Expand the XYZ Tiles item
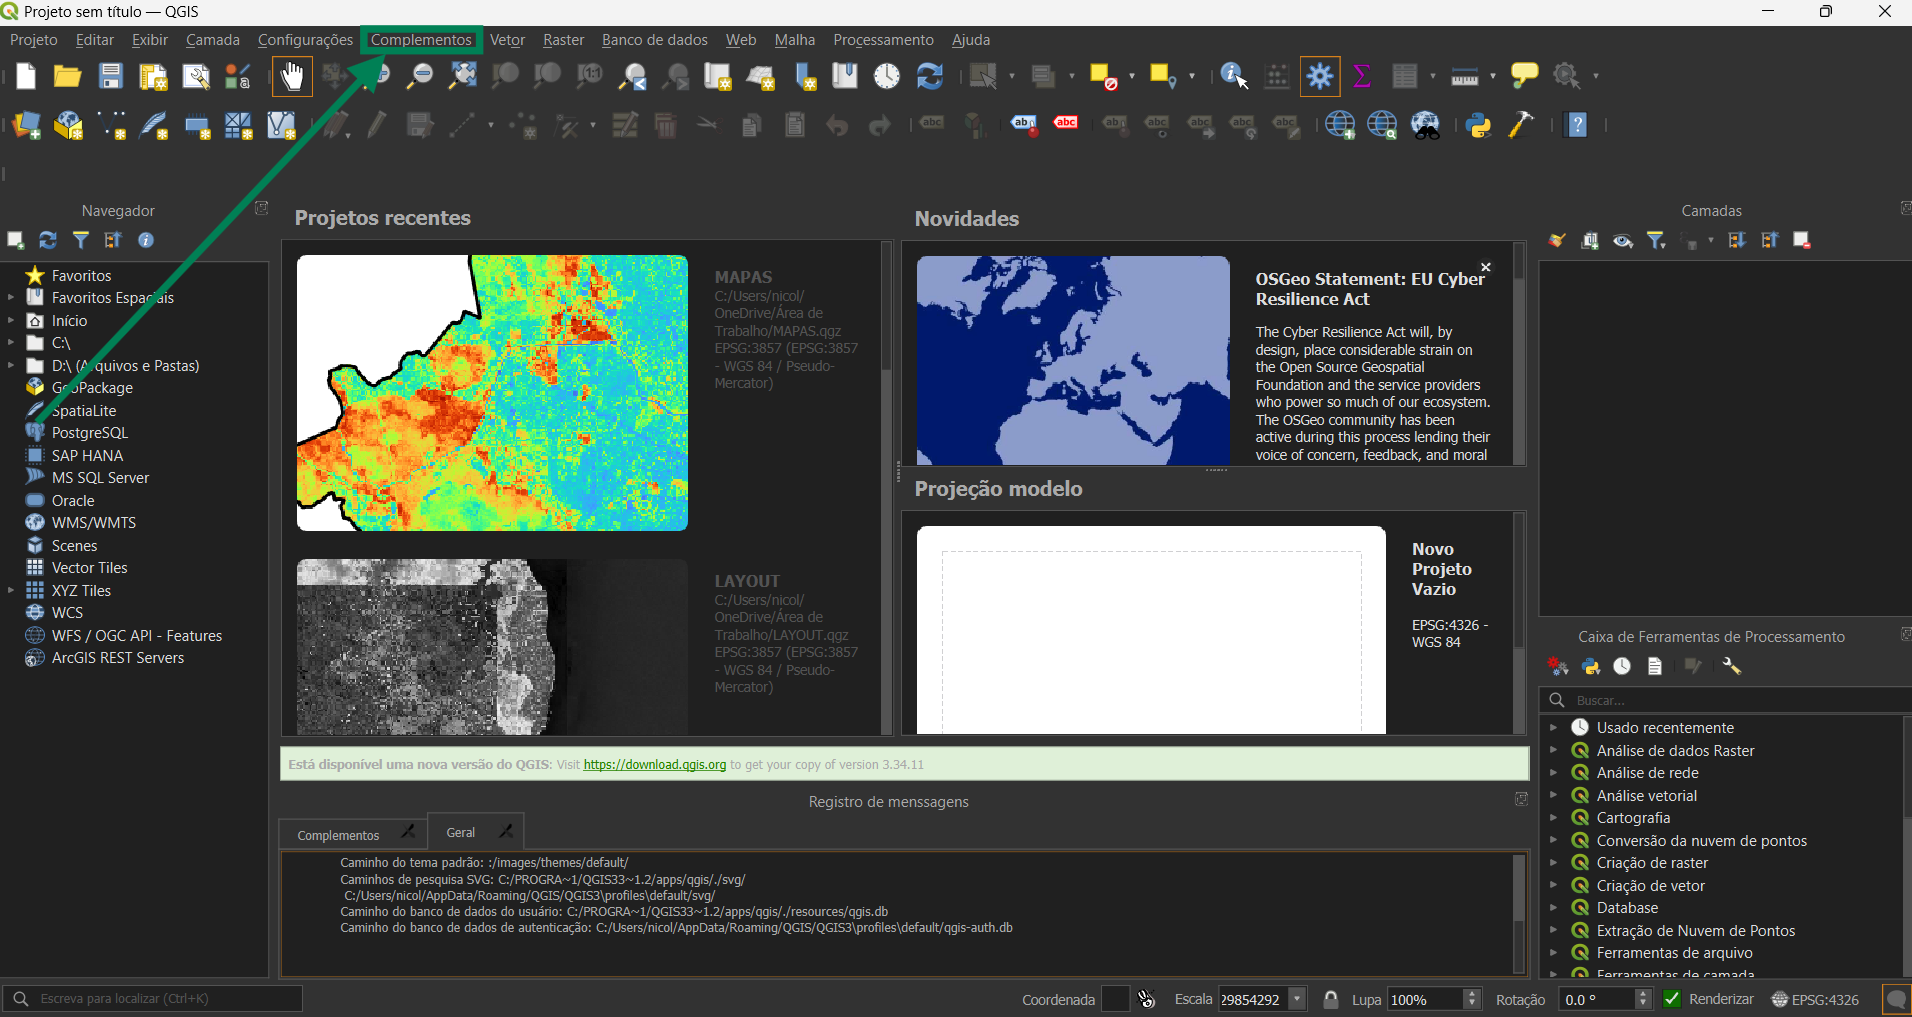This screenshot has width=1912, height=1017. click(x=10, y=590)
